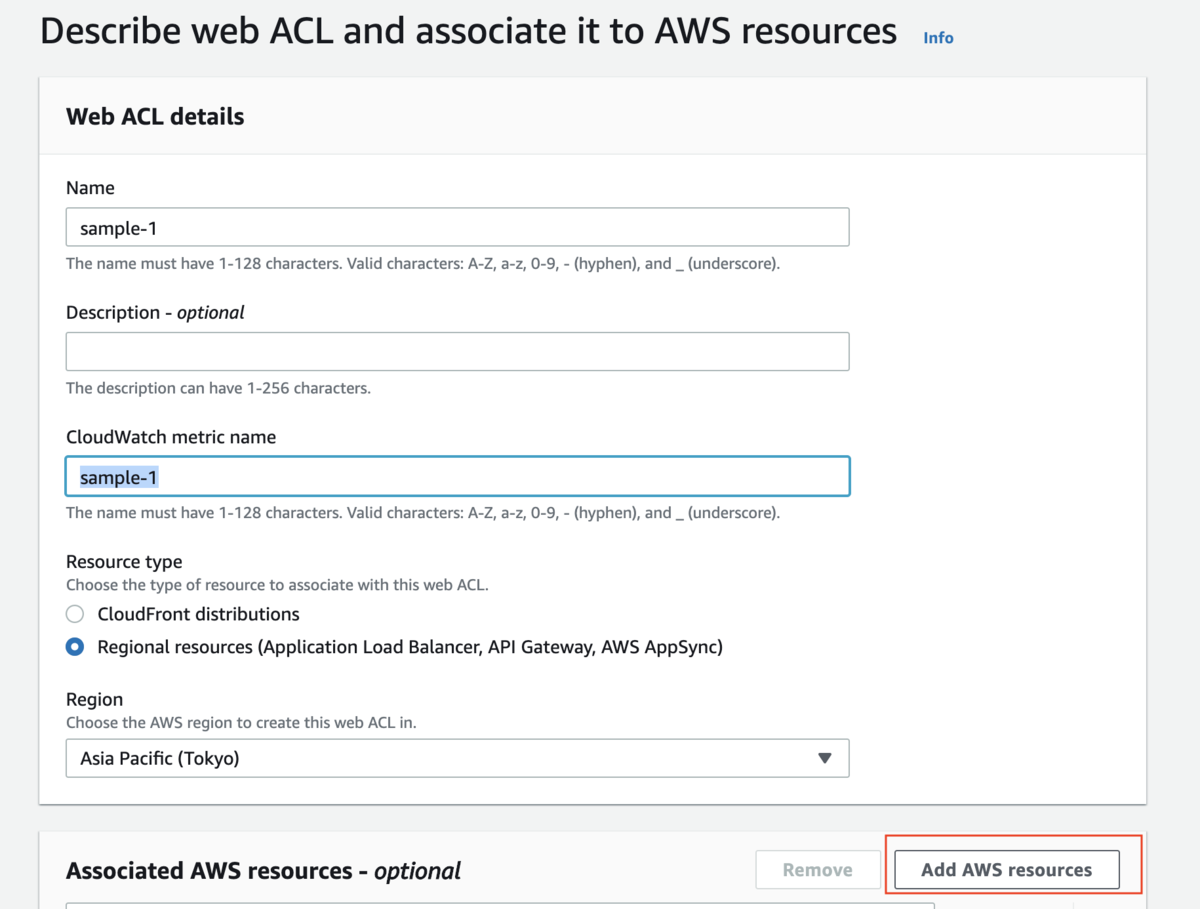
Task: Focus the empty Description text box
Action: pyautogui.click(x=457, y=352)
